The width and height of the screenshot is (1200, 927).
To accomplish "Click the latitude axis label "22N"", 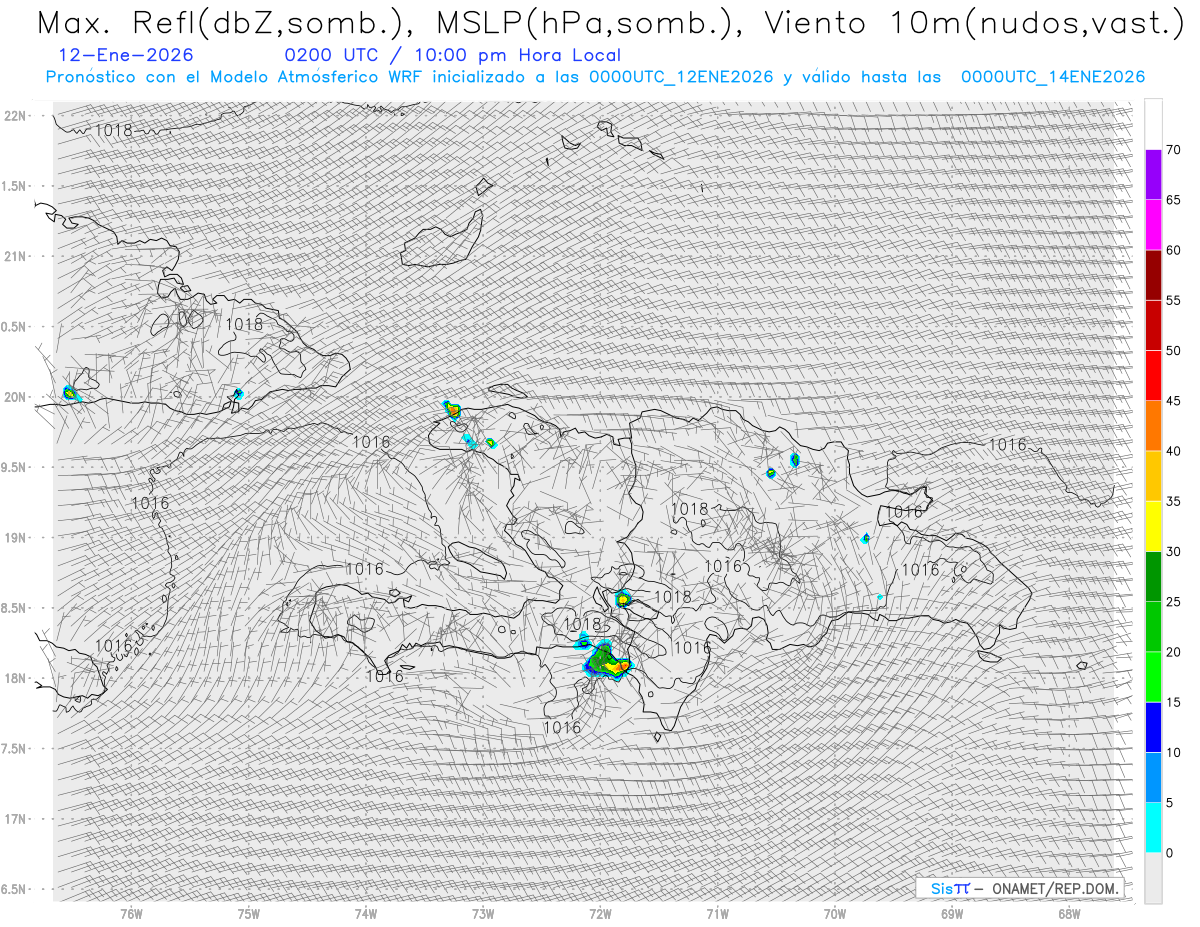I will (15, 116).
